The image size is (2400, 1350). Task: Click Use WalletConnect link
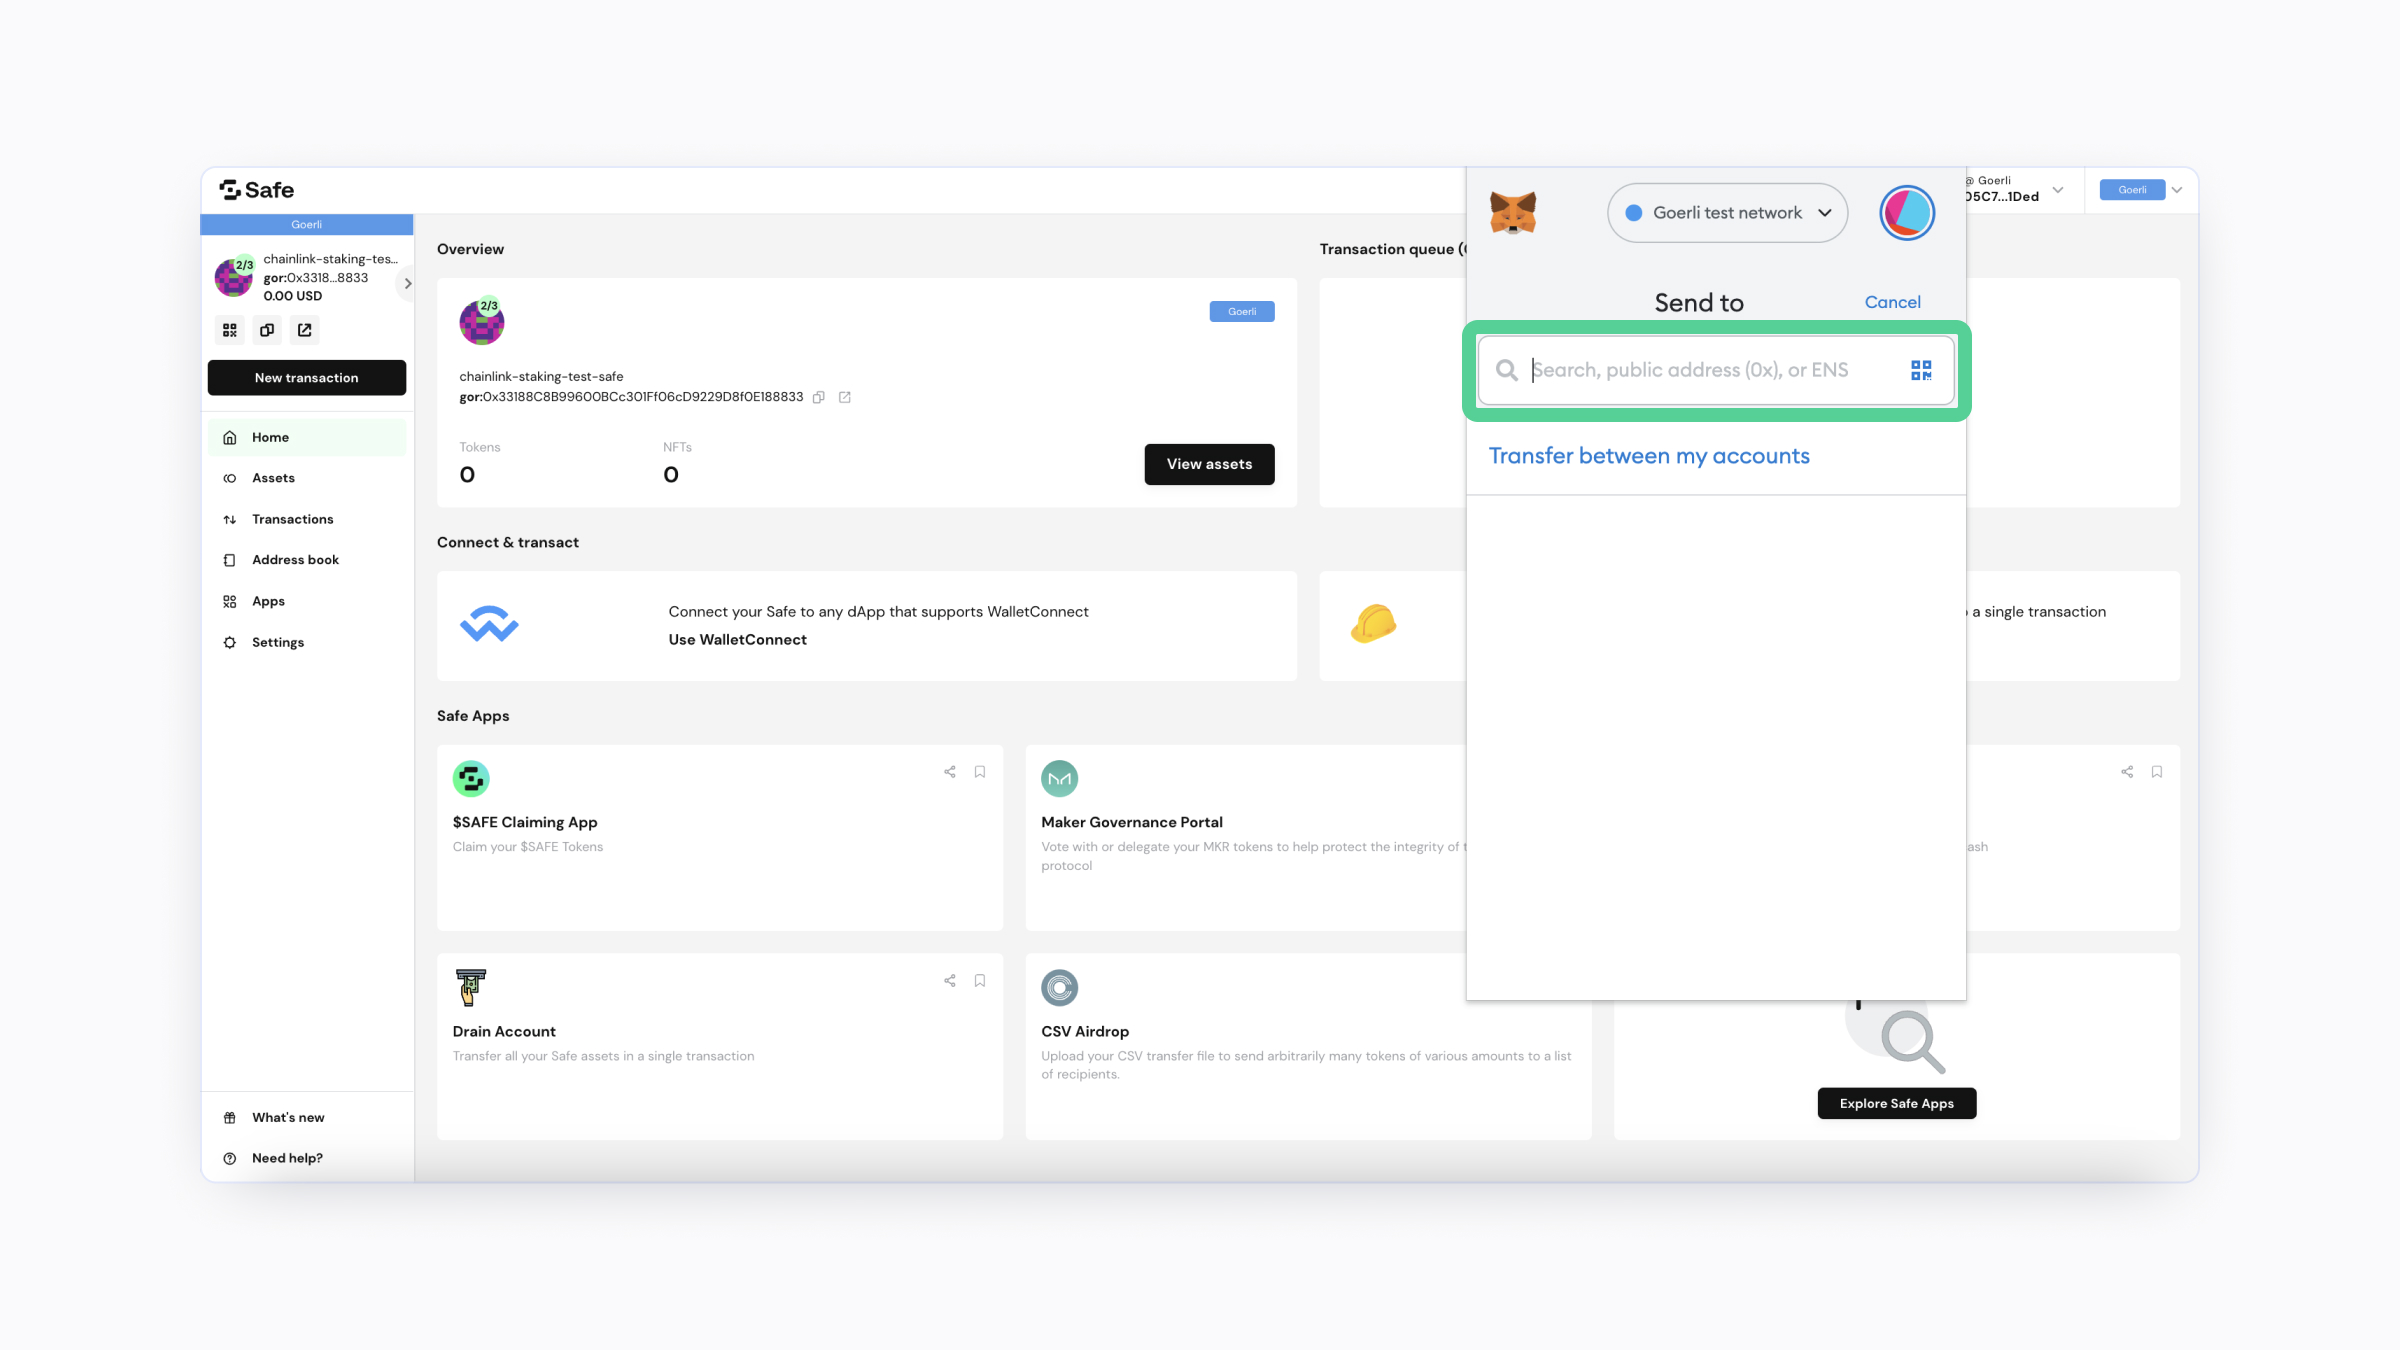pos(737,640)
